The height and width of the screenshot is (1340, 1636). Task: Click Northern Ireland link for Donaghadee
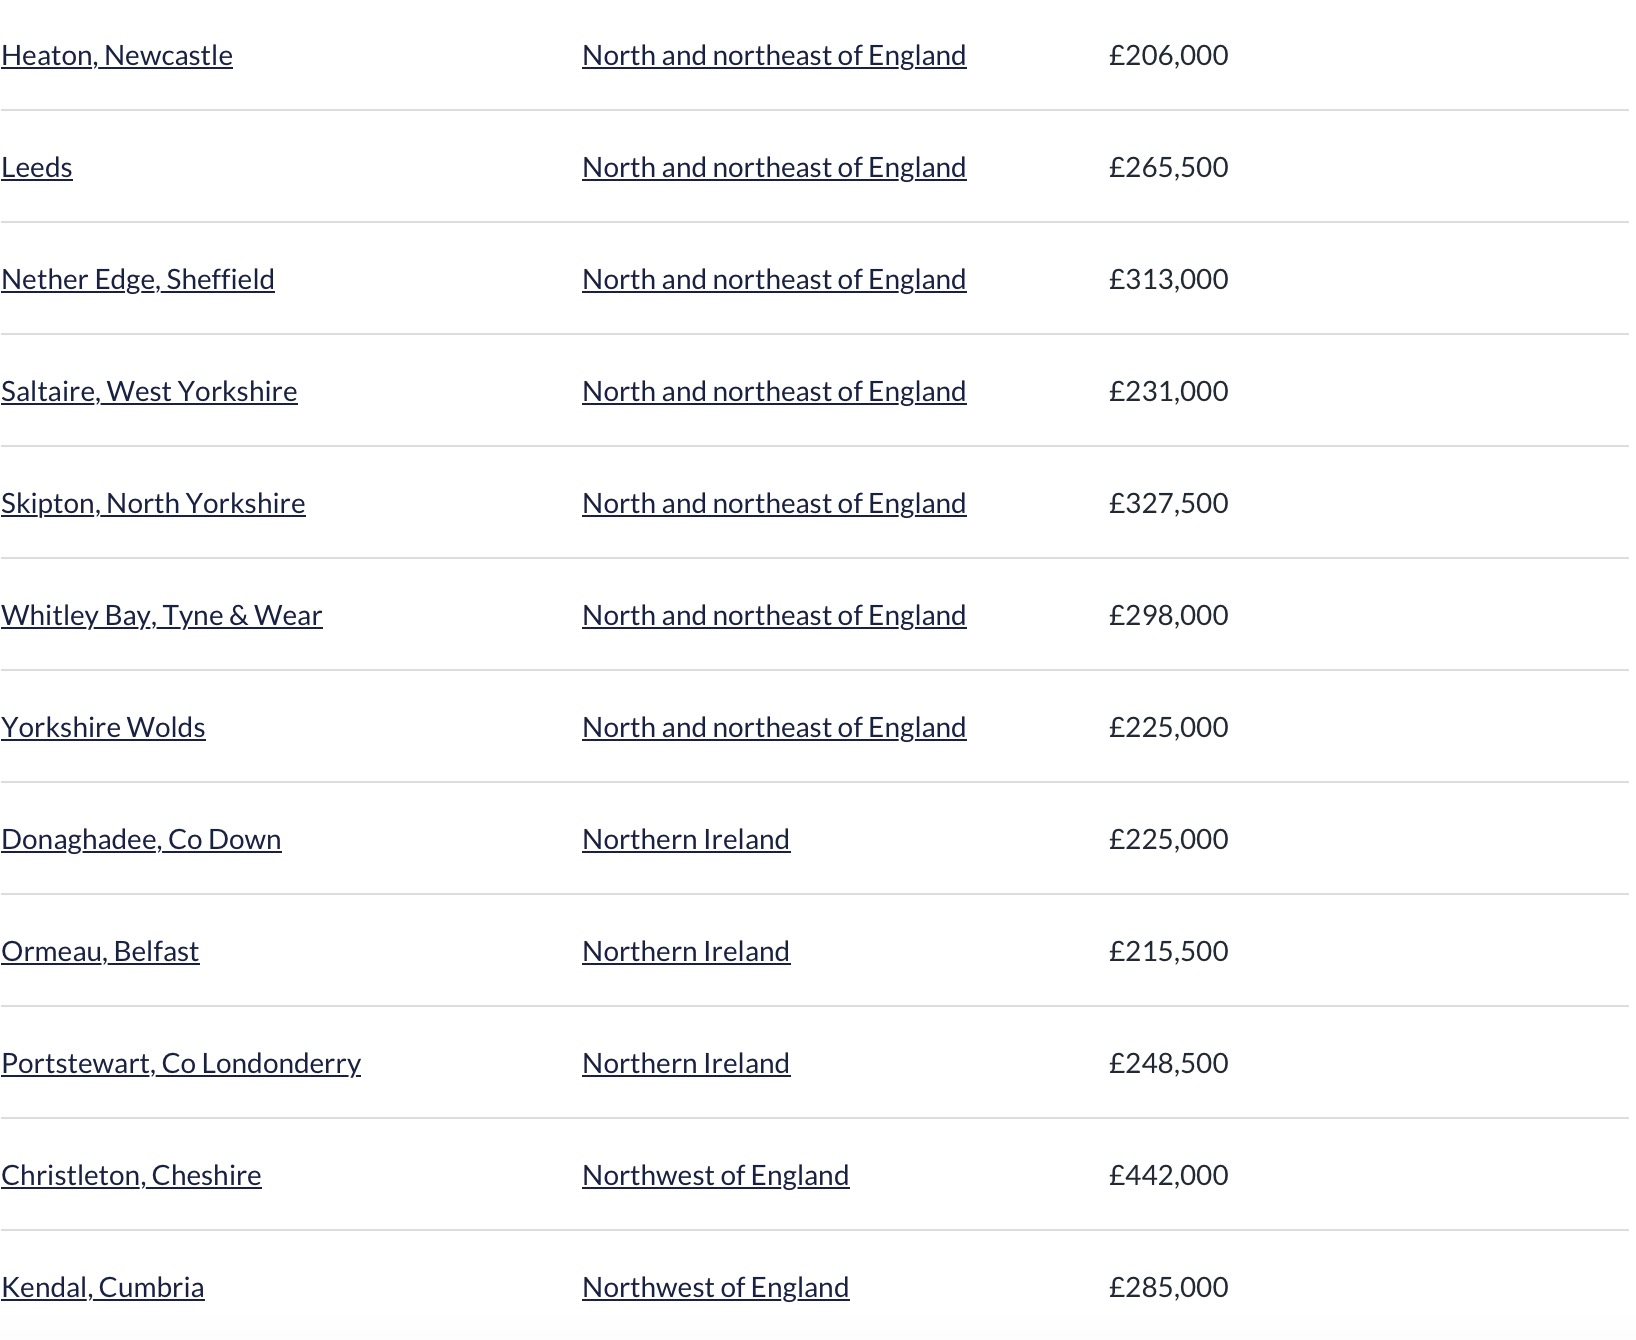686,839
